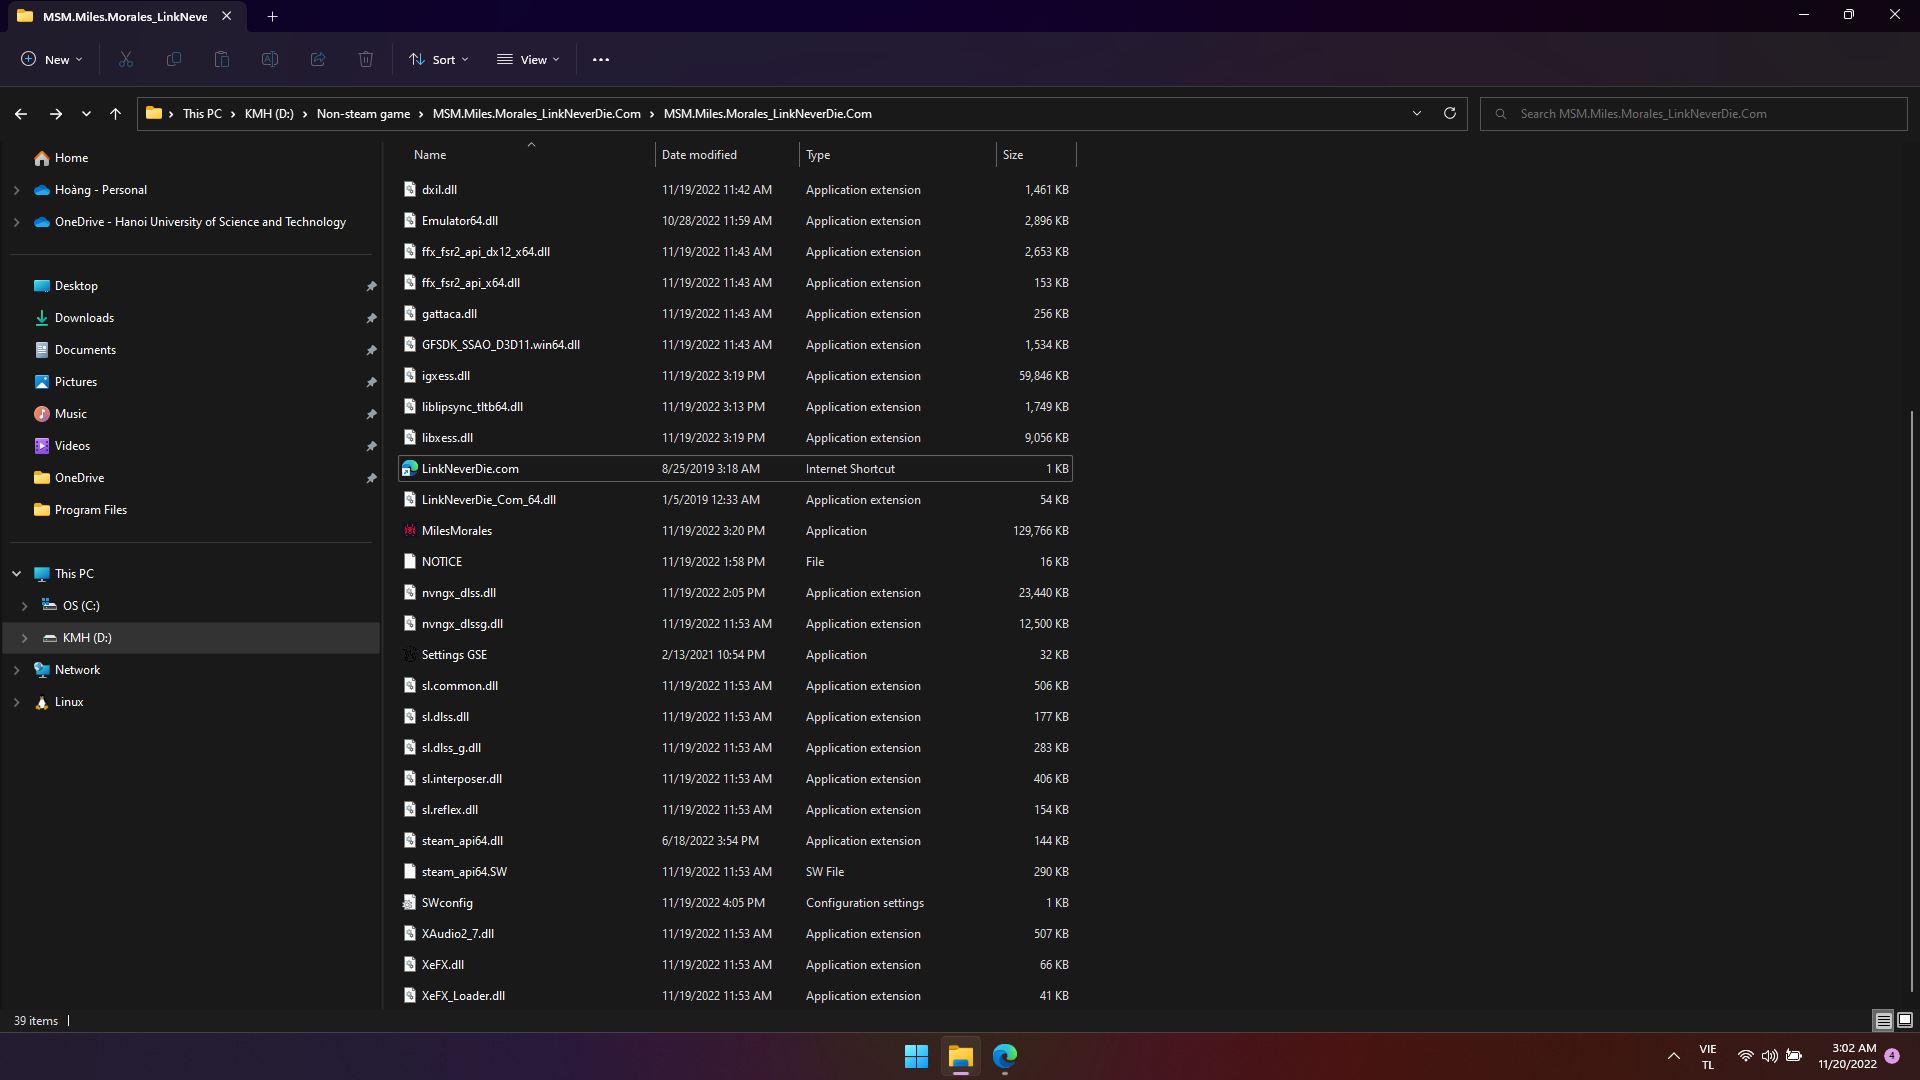This screenshot has height=1080, width=1920.
Task: Select the nvngx_dlss.dll file
Action: 735,593
